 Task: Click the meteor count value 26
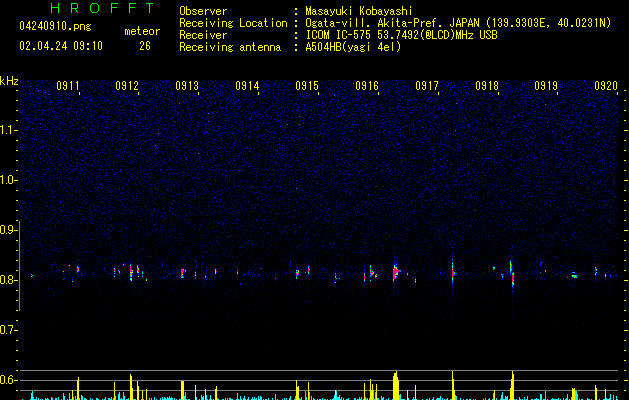pyautogui.click(x=145, y=46)
